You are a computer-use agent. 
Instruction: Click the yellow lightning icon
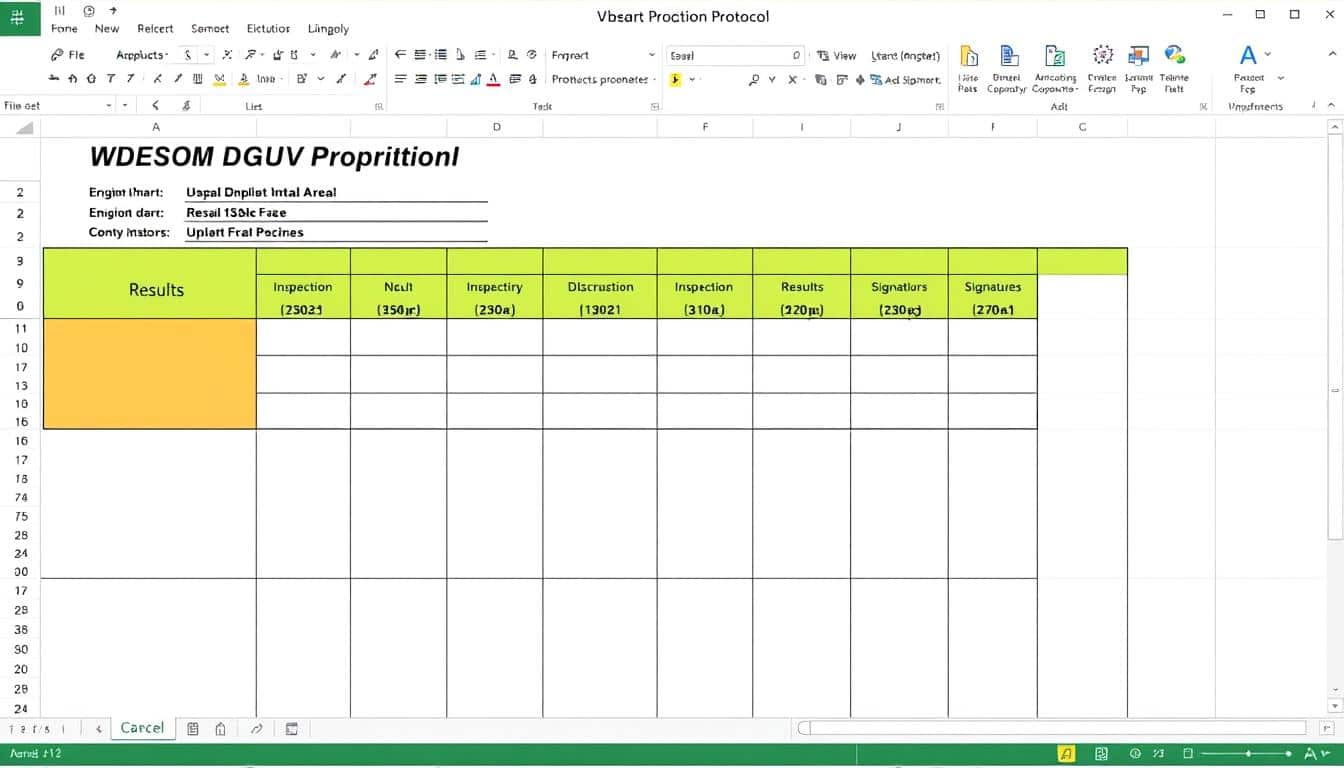[675, 79]
